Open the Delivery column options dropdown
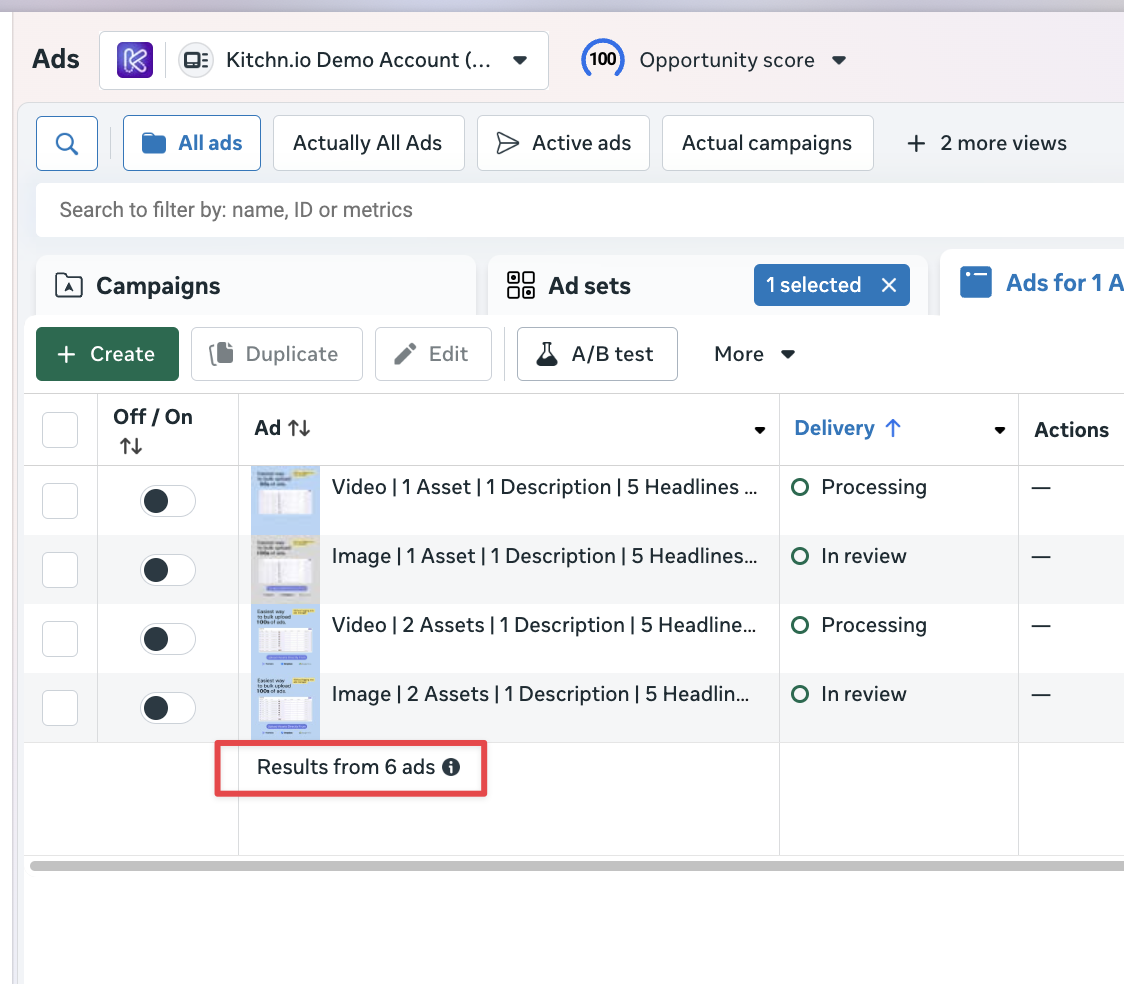Screen dimensions: 1124x984 point(999,430)
